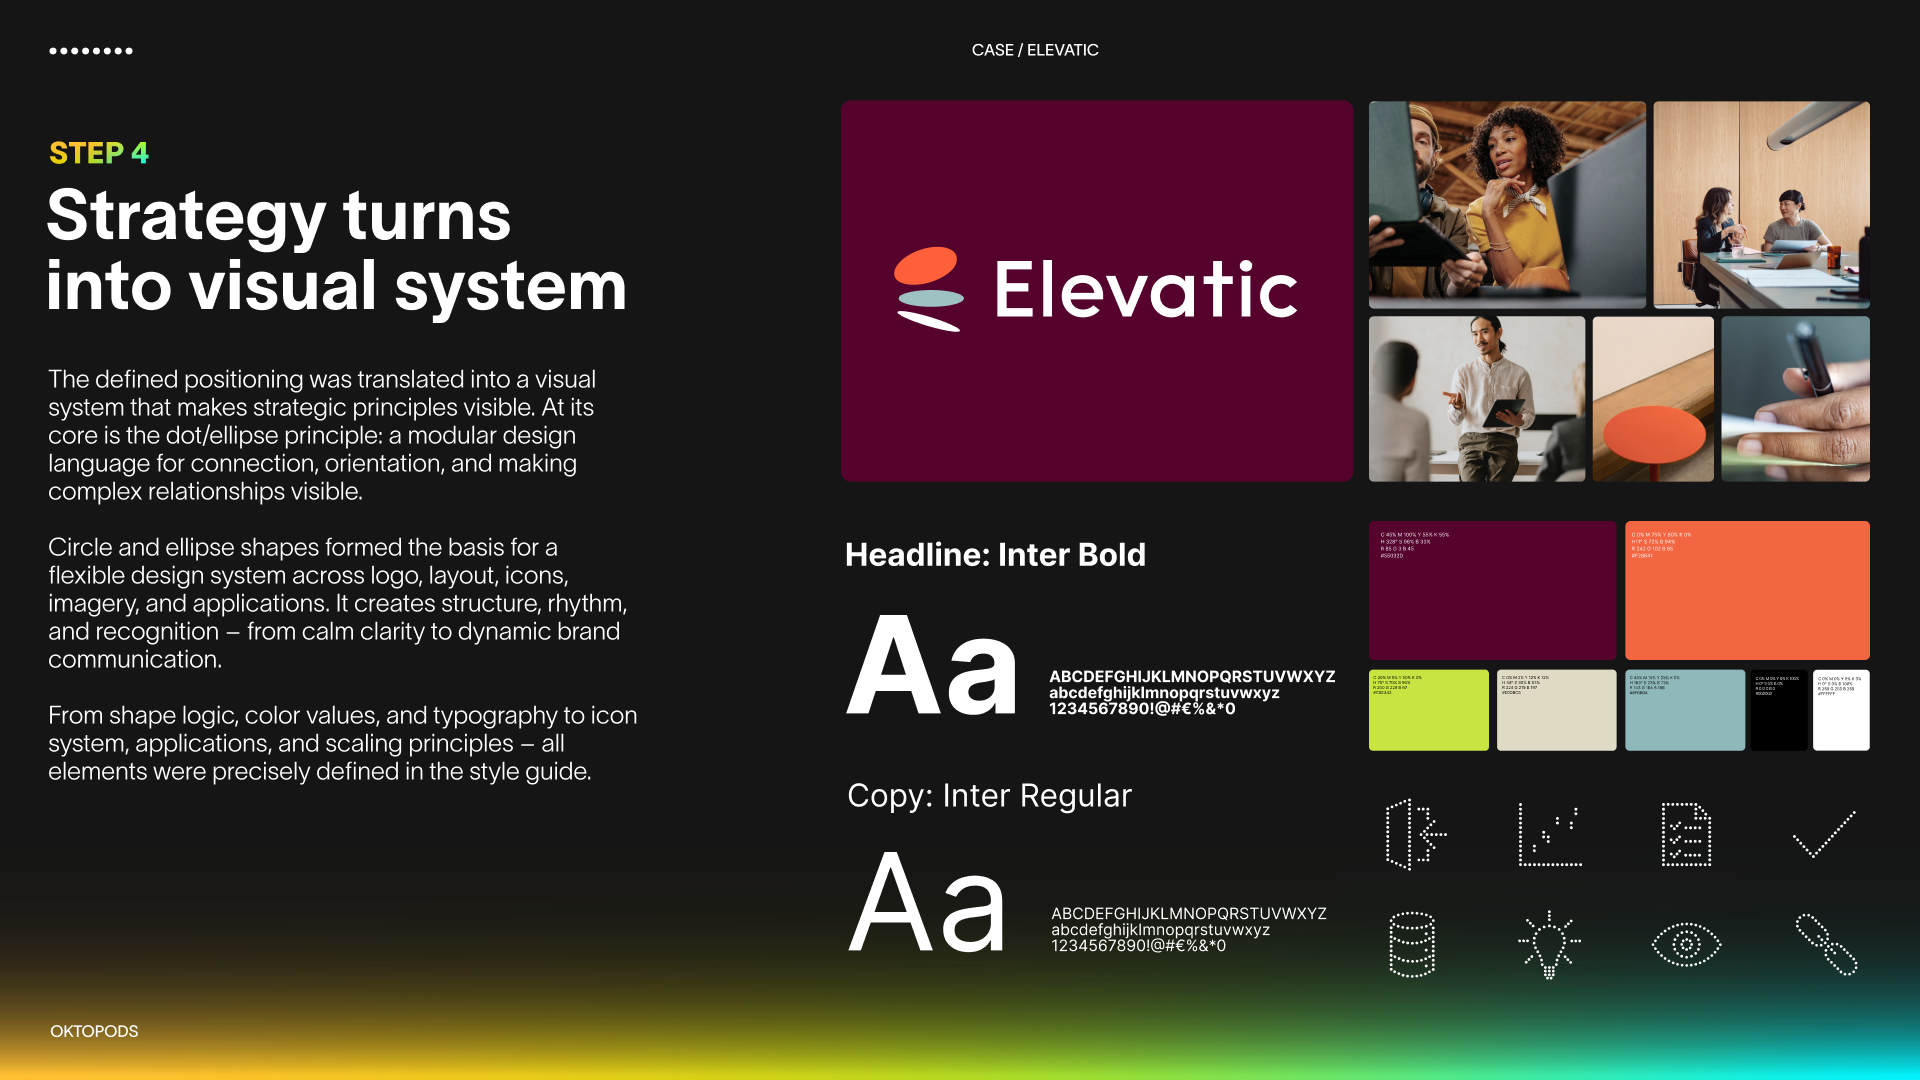The image size is (1920, 1080).
Task: Open photo of man holding tablet
Action: [1477, 399]
